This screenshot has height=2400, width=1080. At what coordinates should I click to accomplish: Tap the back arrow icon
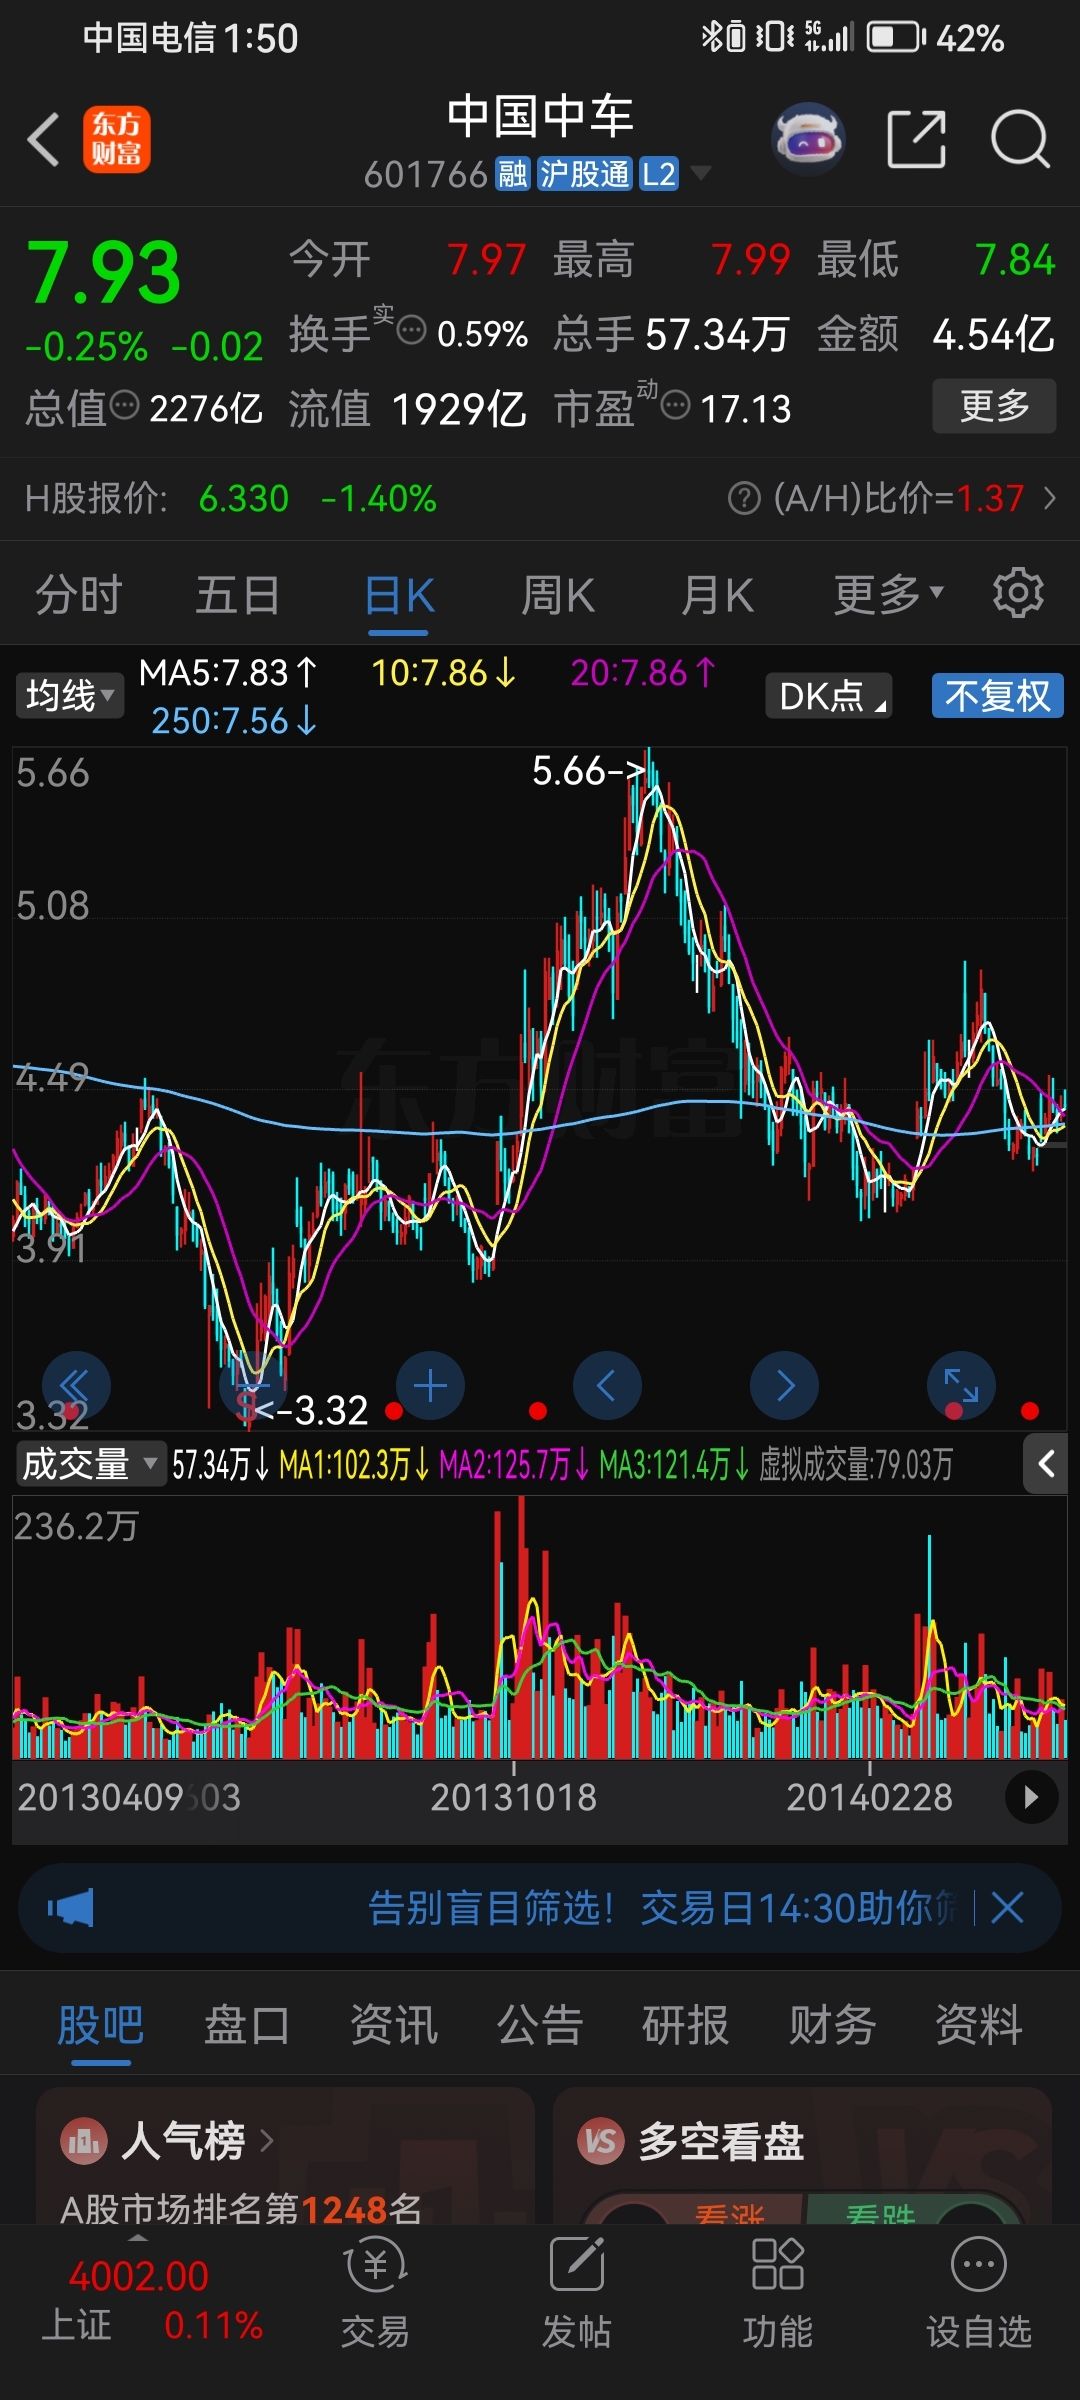pos(43,139)
